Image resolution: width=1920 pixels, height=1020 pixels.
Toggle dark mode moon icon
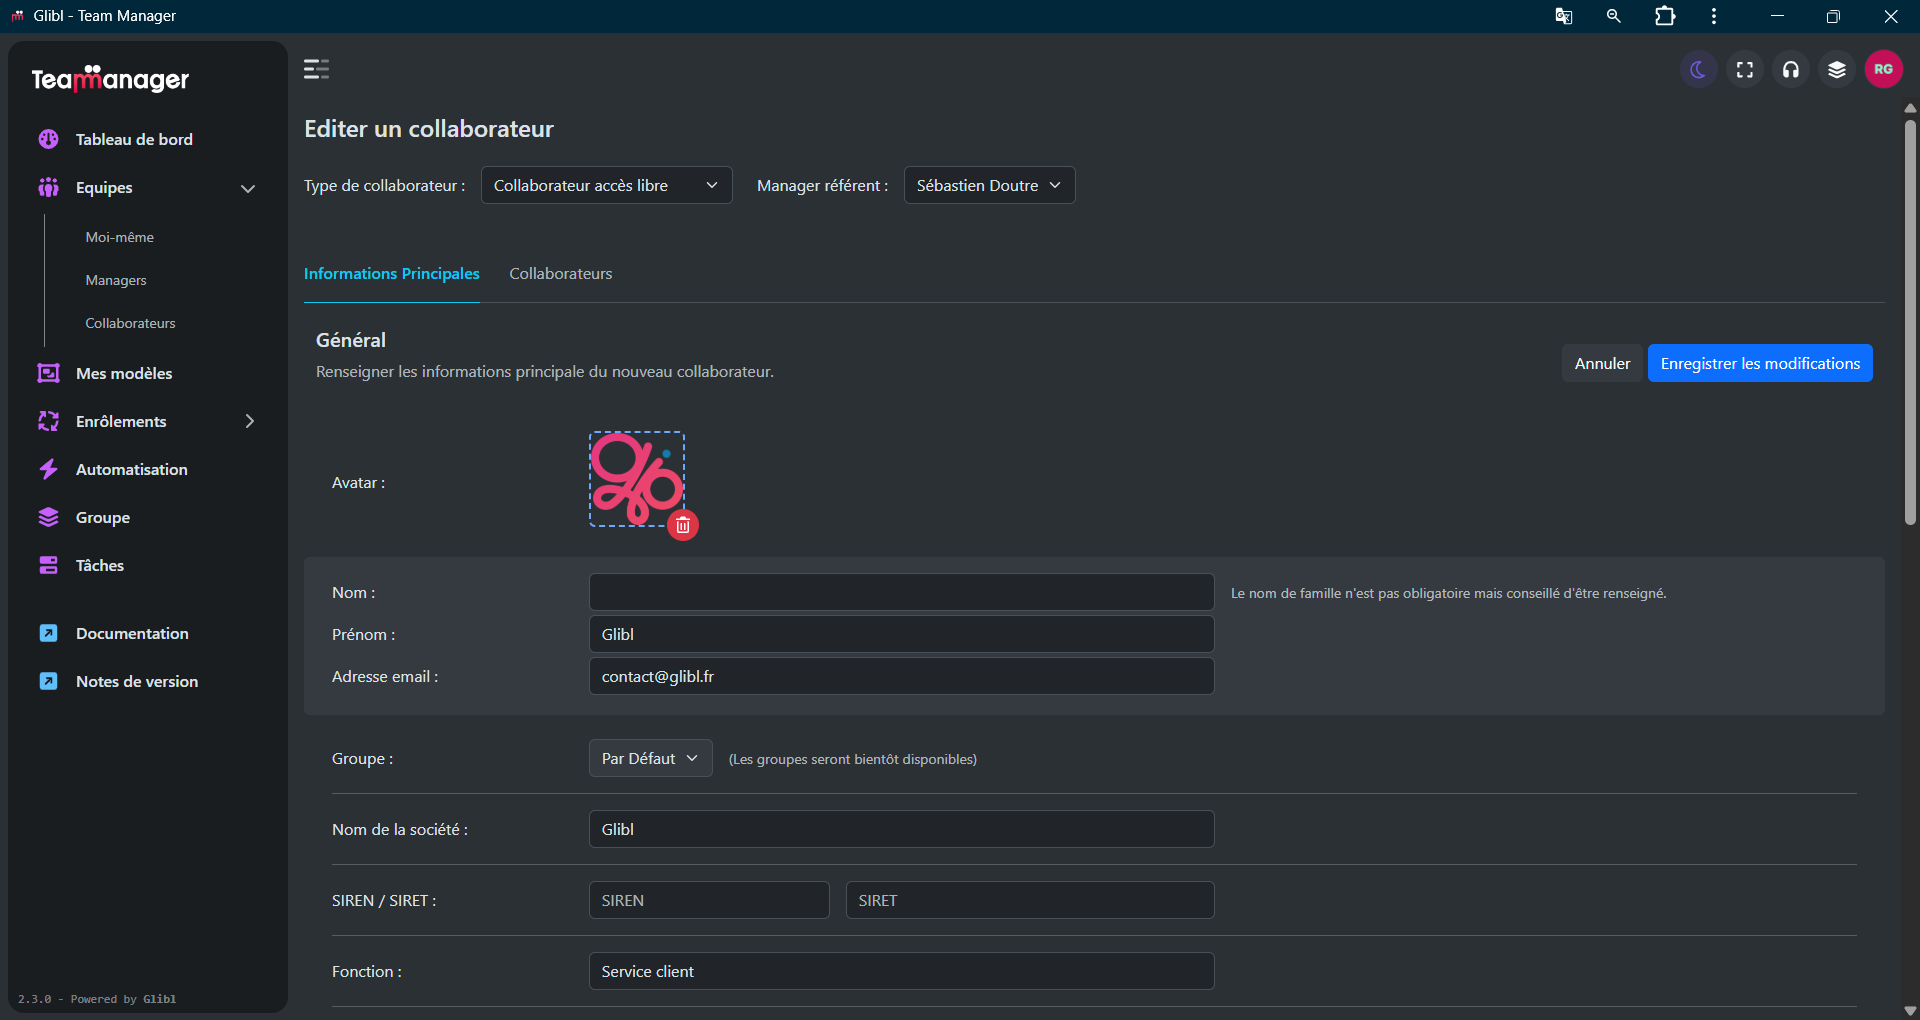coord(1698,69)
